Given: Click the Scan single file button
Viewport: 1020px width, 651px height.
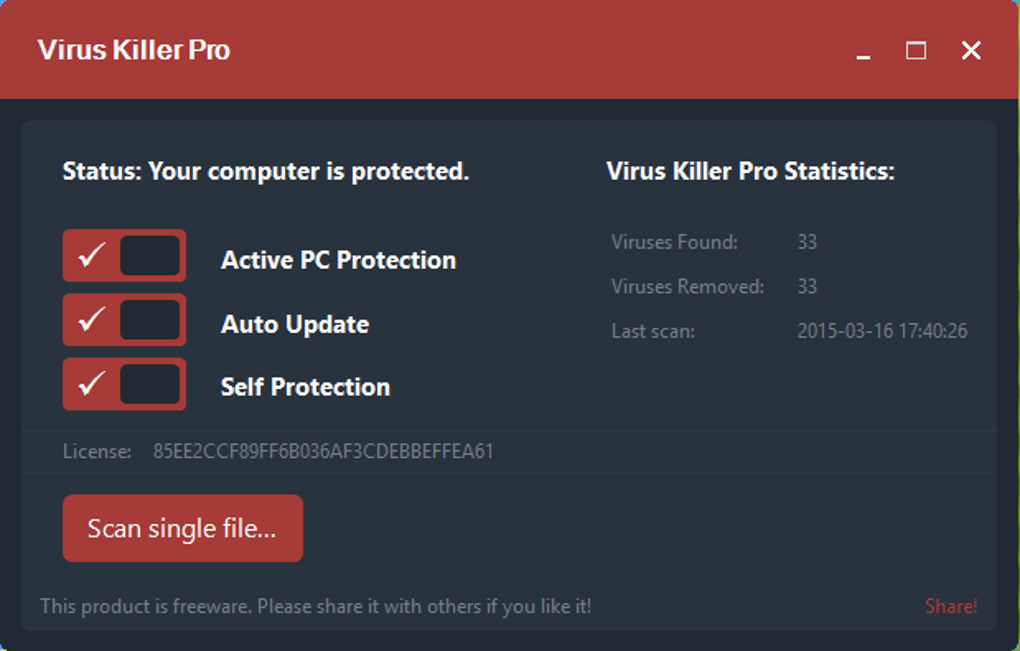Looking at the screenshot, I should pyautogui.click(x=182, y=528).
